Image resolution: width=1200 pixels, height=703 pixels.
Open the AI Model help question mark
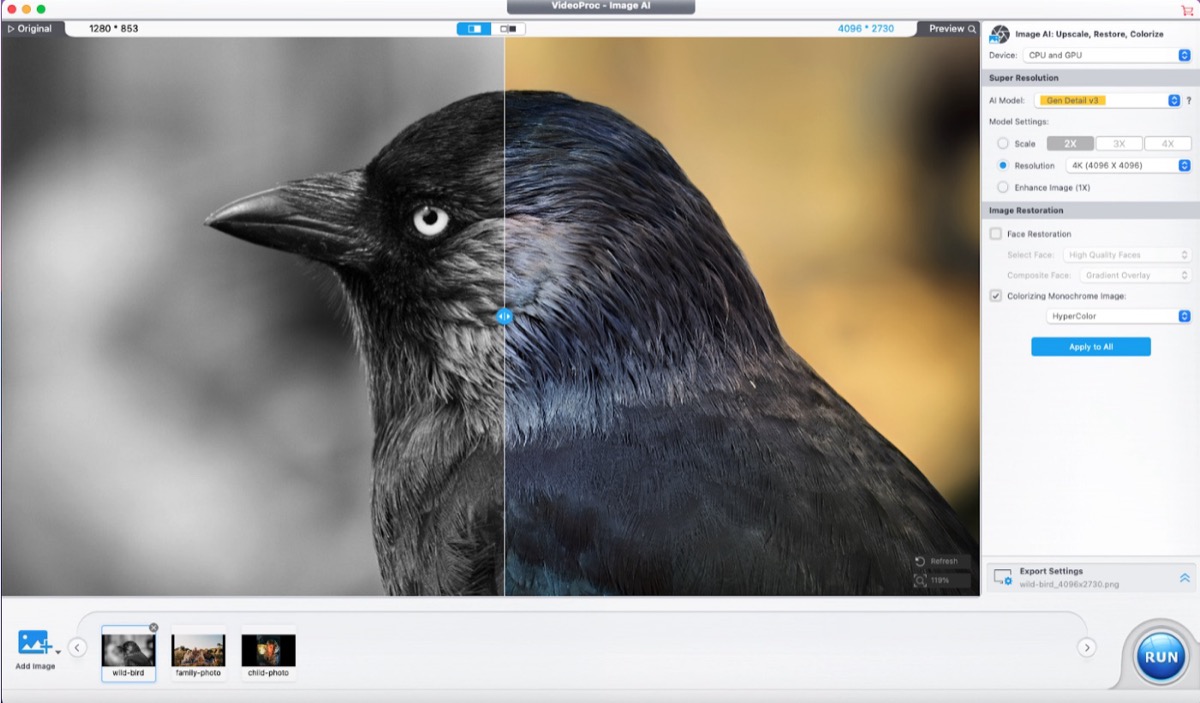1189,101
